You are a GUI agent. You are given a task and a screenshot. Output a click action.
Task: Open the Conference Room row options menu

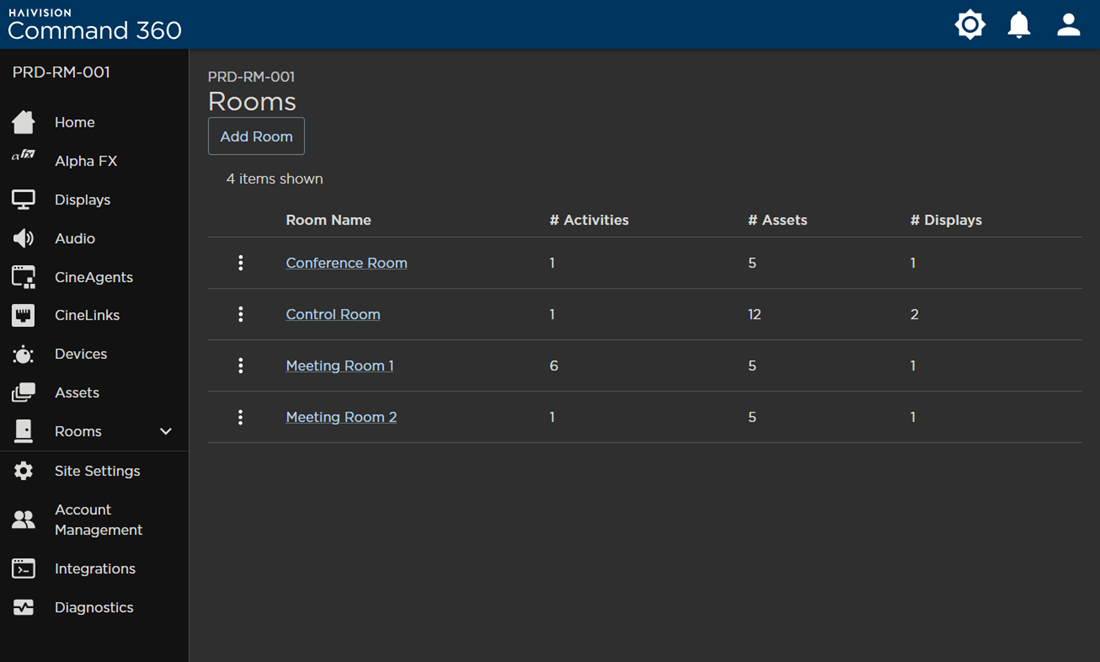pos(241,263)
